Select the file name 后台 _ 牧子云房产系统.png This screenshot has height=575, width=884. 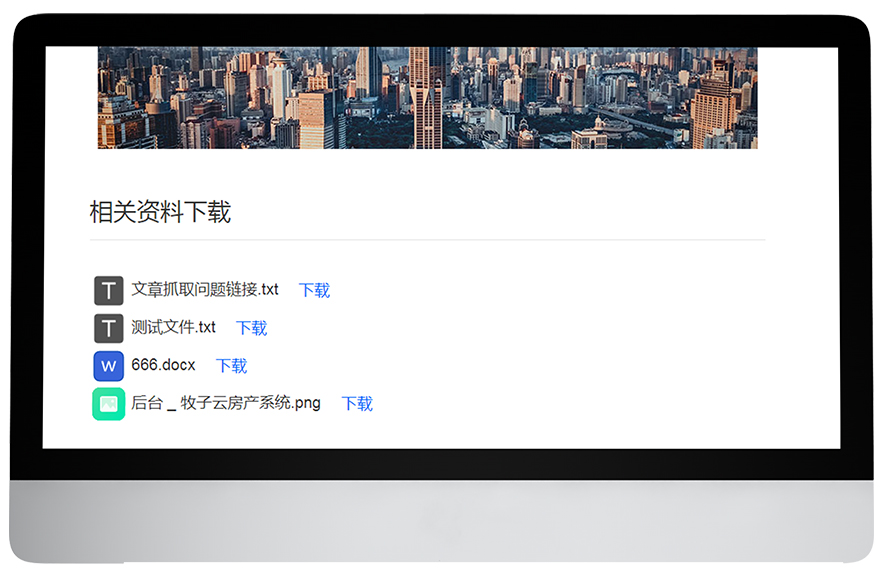click(226, 402)
